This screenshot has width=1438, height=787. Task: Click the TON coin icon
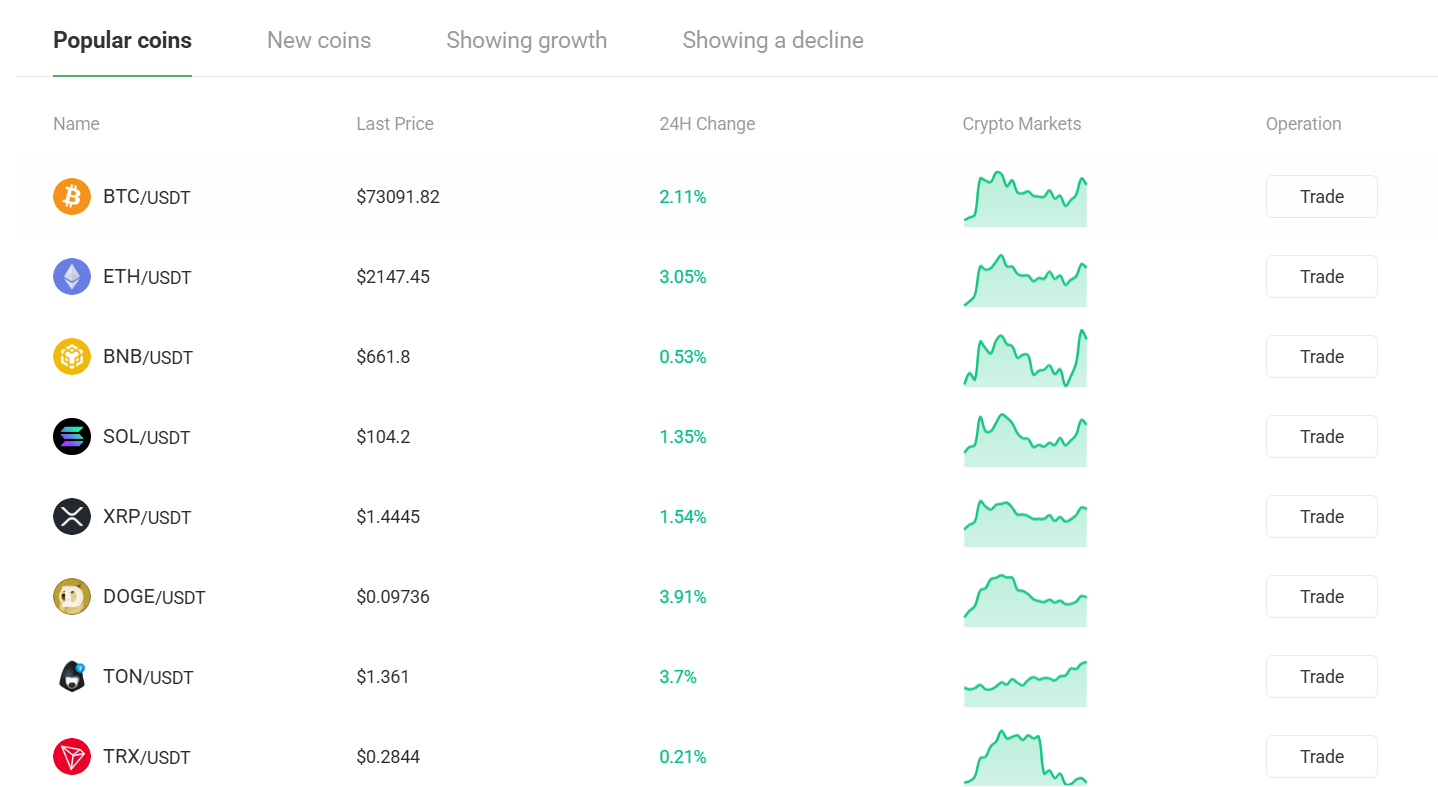(x=72, y=676)
